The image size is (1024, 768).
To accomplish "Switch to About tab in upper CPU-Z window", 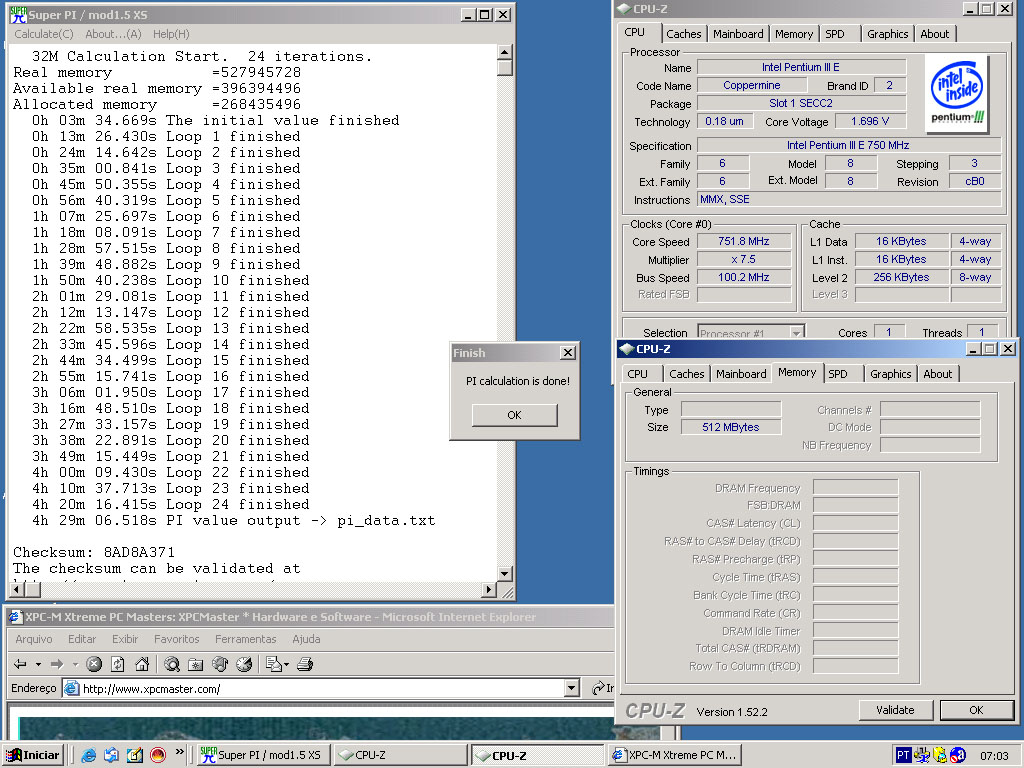I will 935,34.
